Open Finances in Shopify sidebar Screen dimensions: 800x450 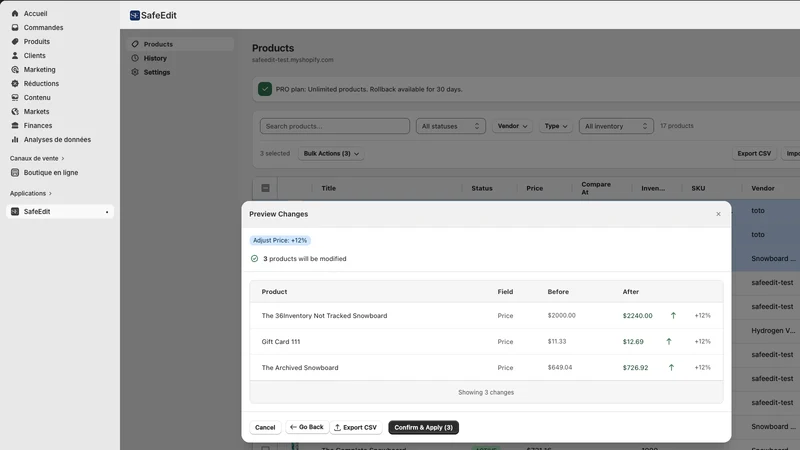pos(38,126)
